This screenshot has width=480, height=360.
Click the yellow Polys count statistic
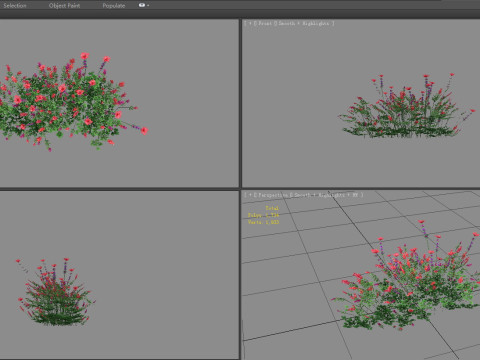click(263, 215)
